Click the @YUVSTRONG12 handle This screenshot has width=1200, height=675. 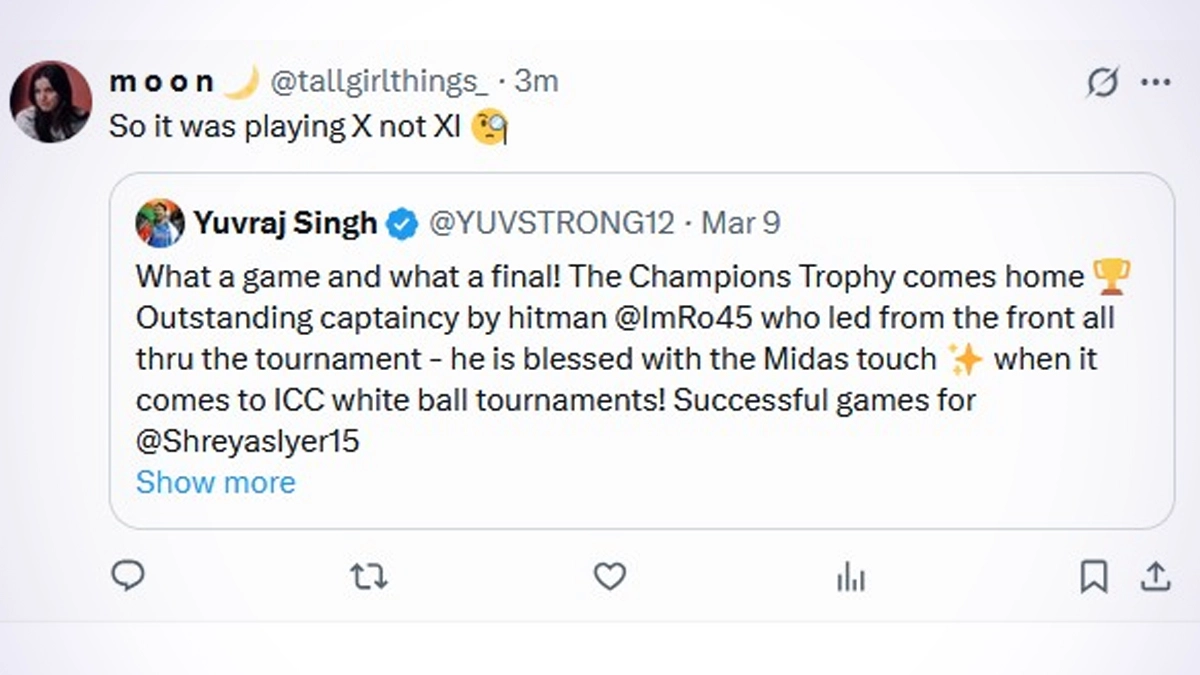[551, 223]
